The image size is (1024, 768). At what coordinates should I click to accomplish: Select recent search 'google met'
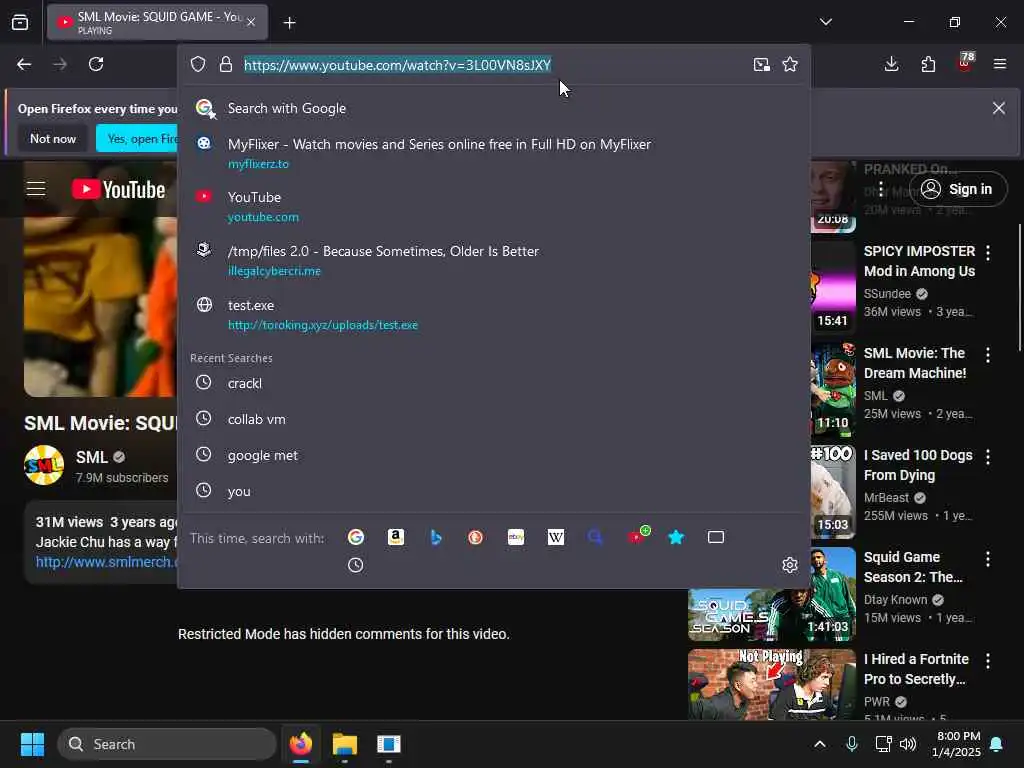point(494,455)
